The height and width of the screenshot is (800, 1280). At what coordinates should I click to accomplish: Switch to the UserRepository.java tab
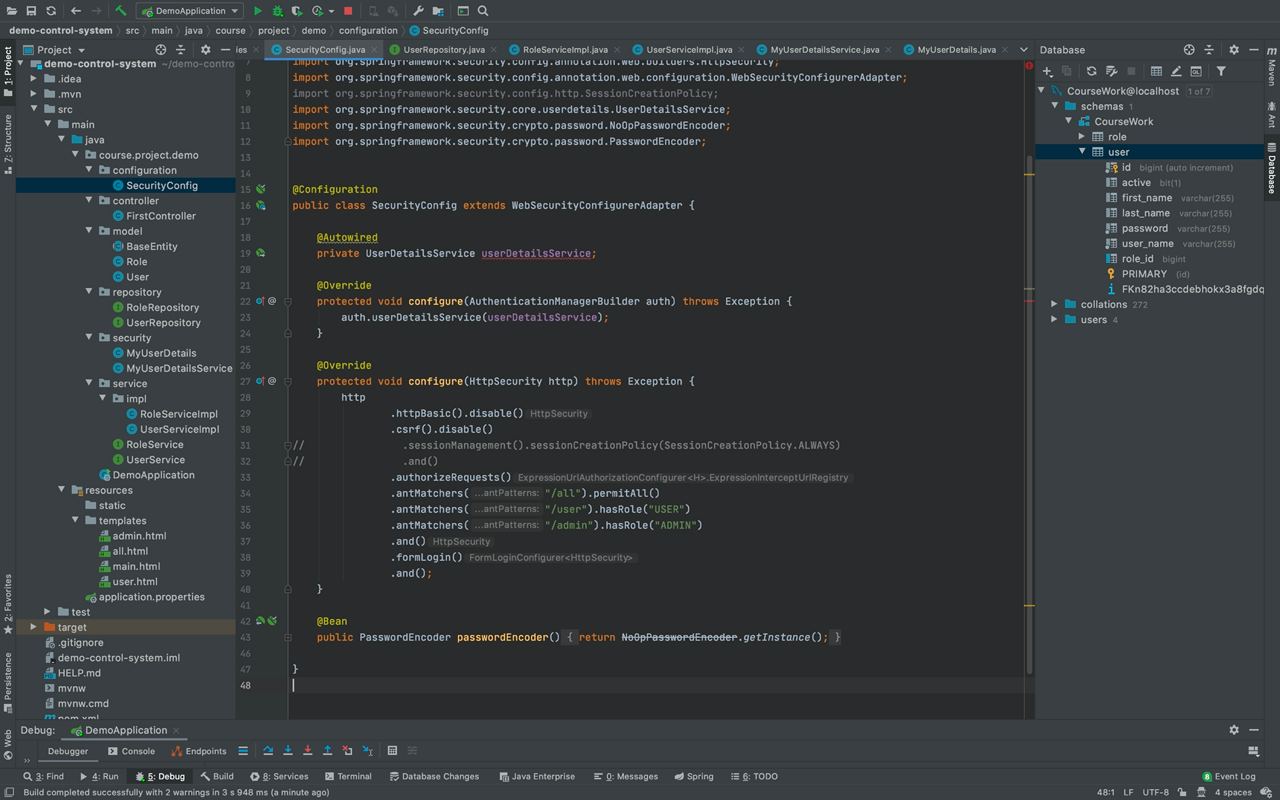pyautogui.click(x=444, y=49)
